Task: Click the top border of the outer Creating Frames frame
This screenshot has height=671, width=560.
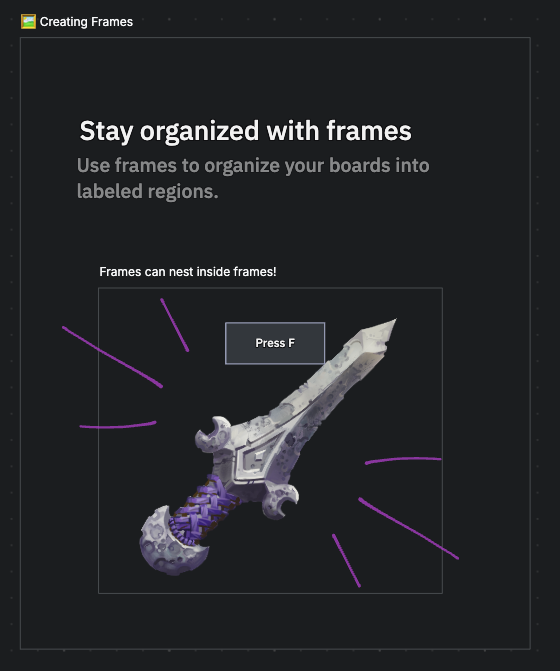Action: [275, 38]
